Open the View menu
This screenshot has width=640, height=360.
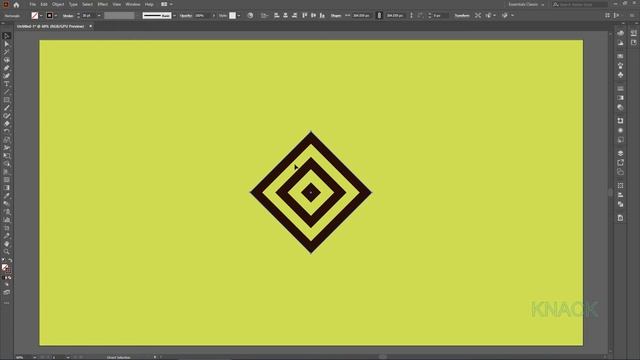point(117,4)
